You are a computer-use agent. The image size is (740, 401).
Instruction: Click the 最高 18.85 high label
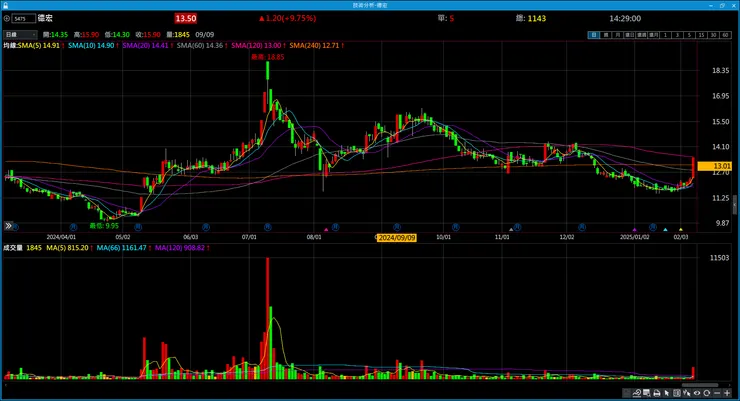click(x=268, y=57)
